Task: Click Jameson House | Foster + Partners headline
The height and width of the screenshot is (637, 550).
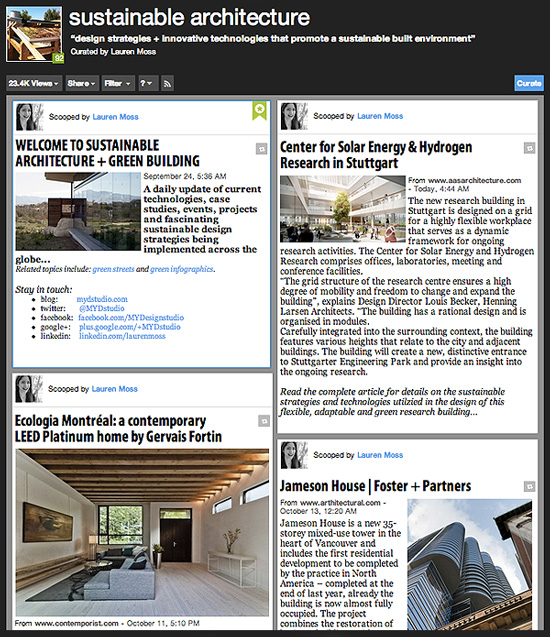Action: (375, 486)
